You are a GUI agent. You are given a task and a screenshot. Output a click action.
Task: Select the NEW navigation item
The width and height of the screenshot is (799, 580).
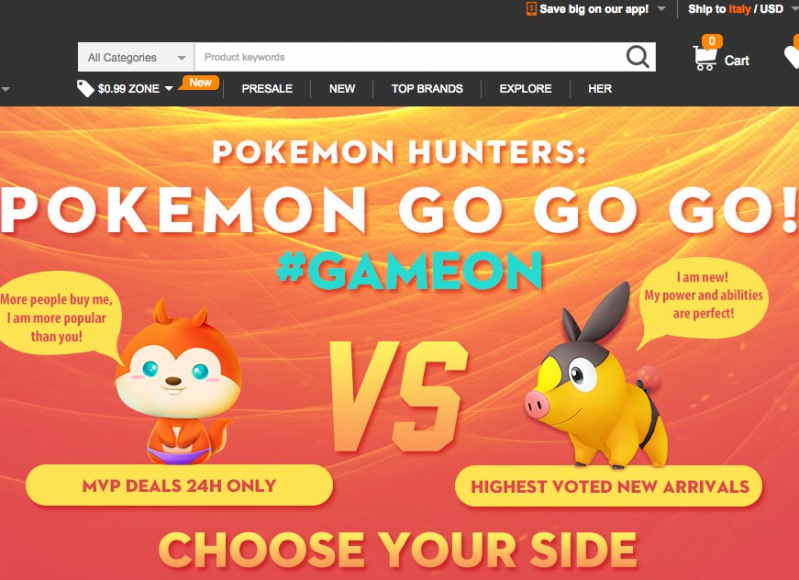click(x=342, y=89)
